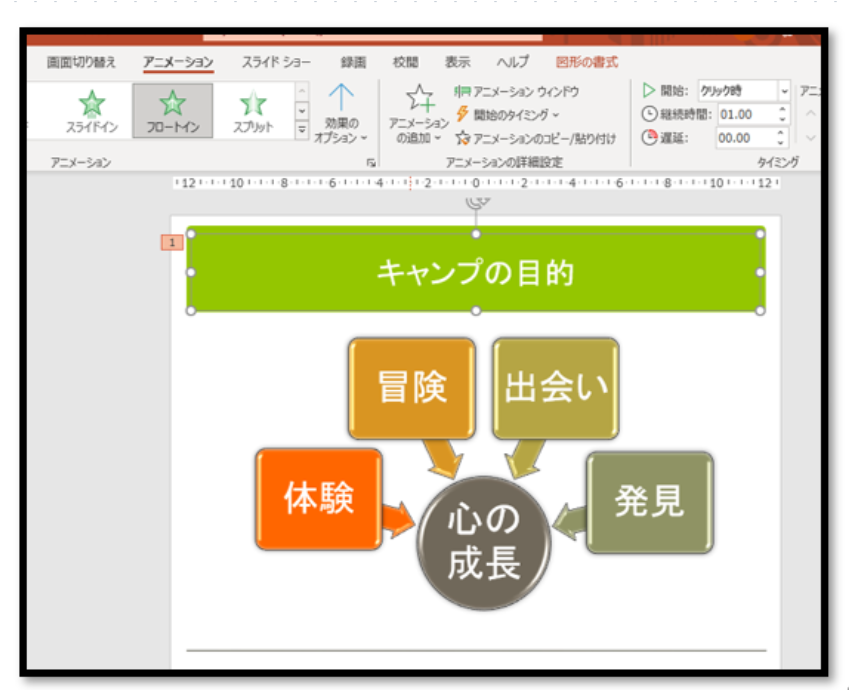
Task: Click the orange 体験 shape
Action: click(x=319, y=499)
